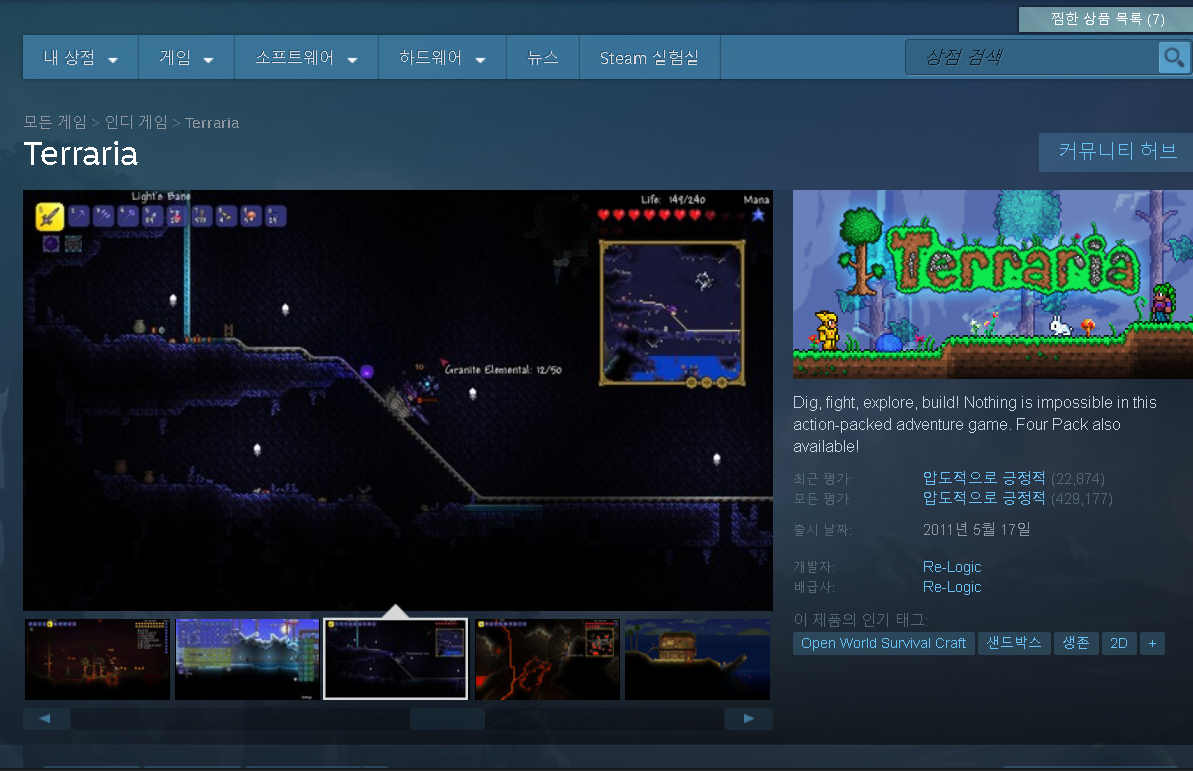Select the ocean boat screenshot thumbnail
The height and width of the screenshot is (771, 1193).
697,659
